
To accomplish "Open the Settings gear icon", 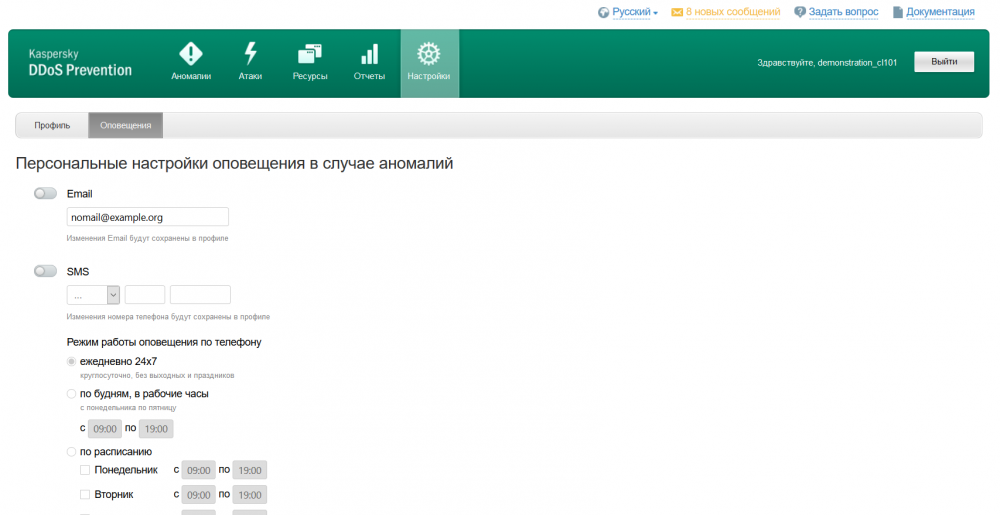I will coord(429,54).
